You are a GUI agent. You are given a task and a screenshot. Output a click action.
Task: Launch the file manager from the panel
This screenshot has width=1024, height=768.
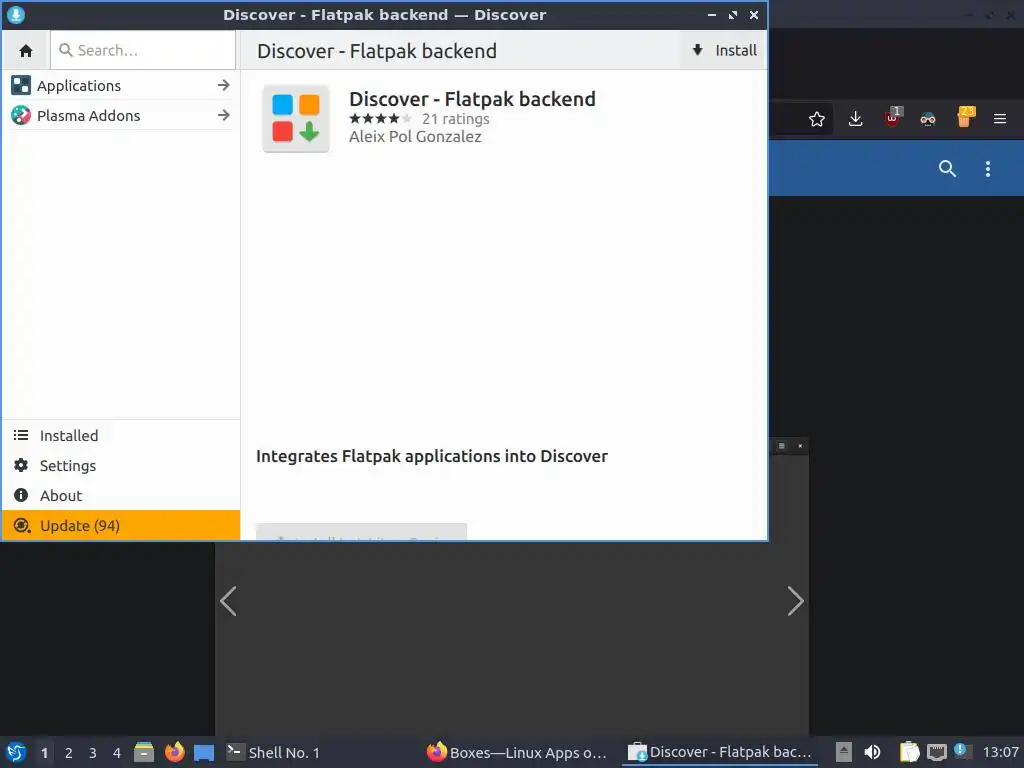tap(144, 752)
